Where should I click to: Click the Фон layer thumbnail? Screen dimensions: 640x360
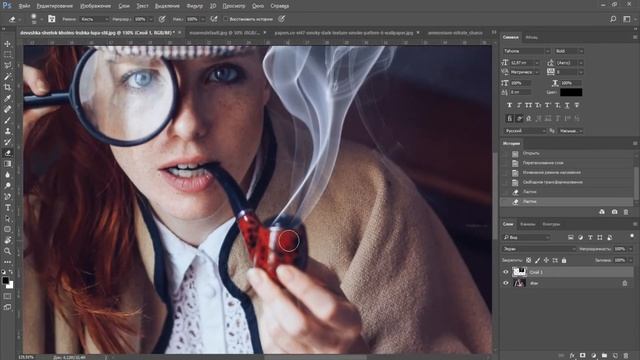point(519,283)
